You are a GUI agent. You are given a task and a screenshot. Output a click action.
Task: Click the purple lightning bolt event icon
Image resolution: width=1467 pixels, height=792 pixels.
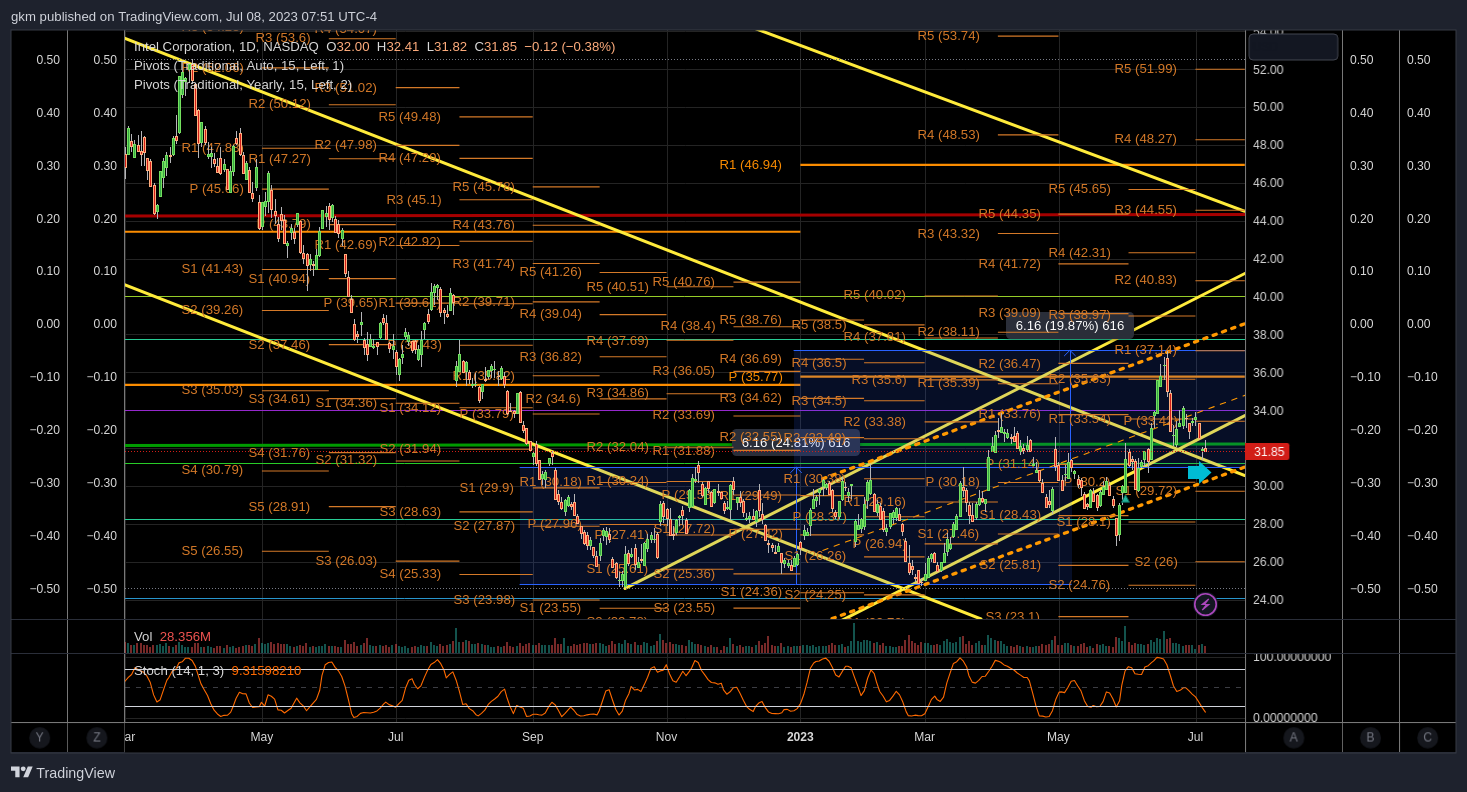[1205, 604]
